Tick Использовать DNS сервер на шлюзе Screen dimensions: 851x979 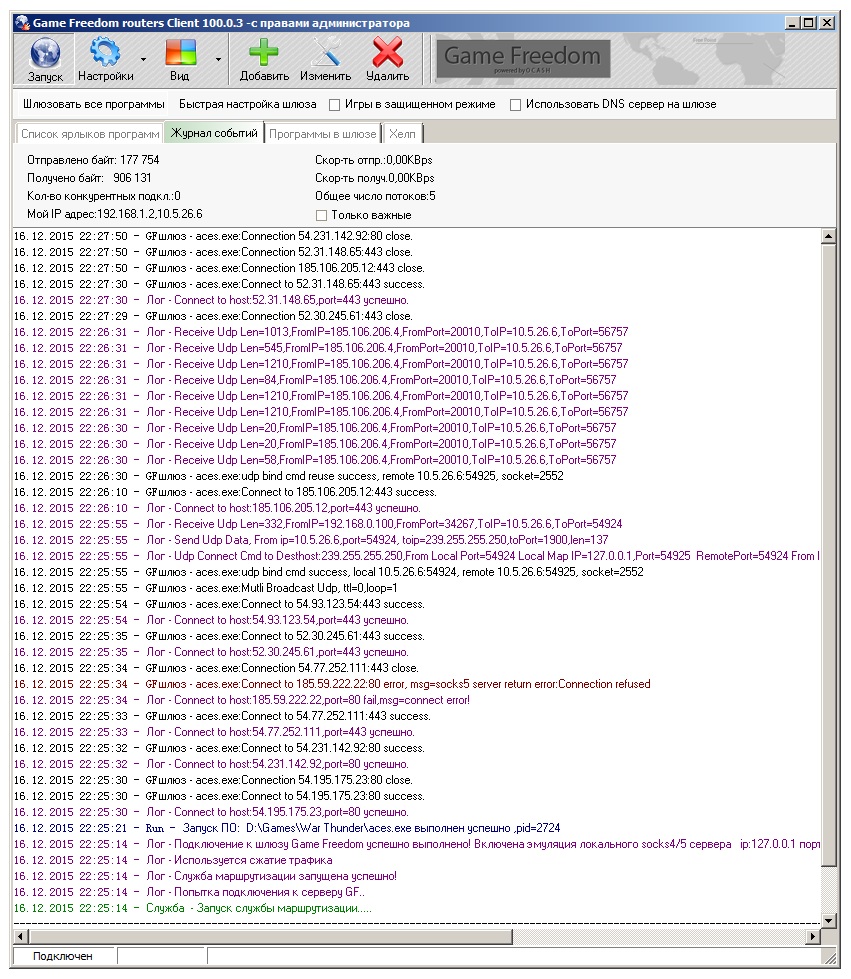(x=515, y=105)
